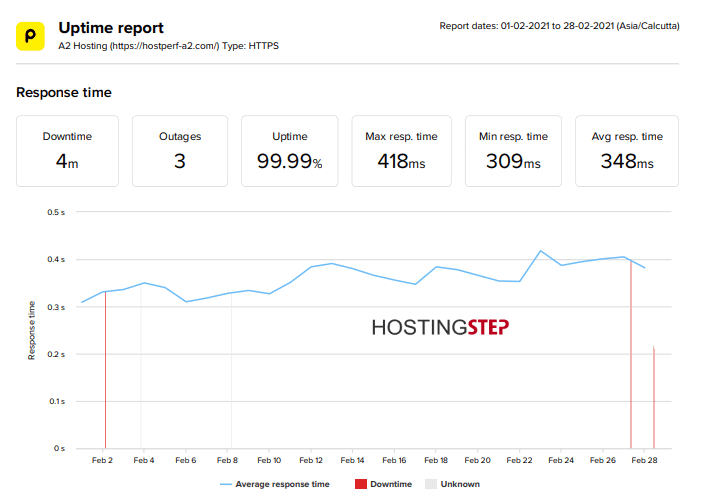707x498 pixels.
Task: Click the Response time section heading
Action: 64,92
